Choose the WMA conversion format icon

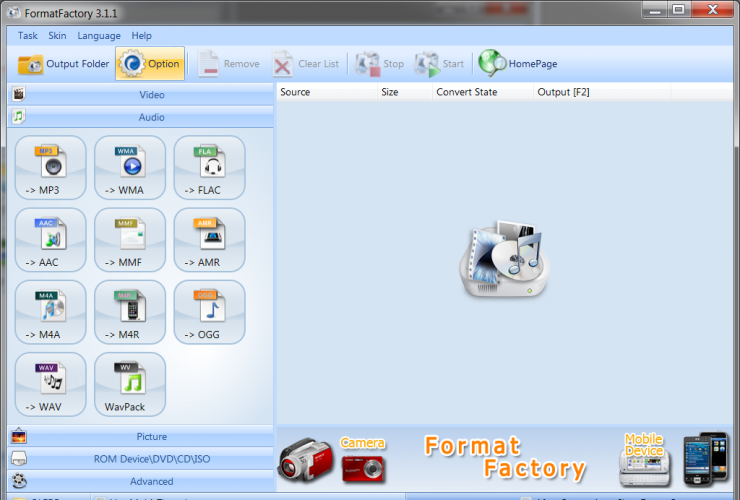(x=130, y=168)
